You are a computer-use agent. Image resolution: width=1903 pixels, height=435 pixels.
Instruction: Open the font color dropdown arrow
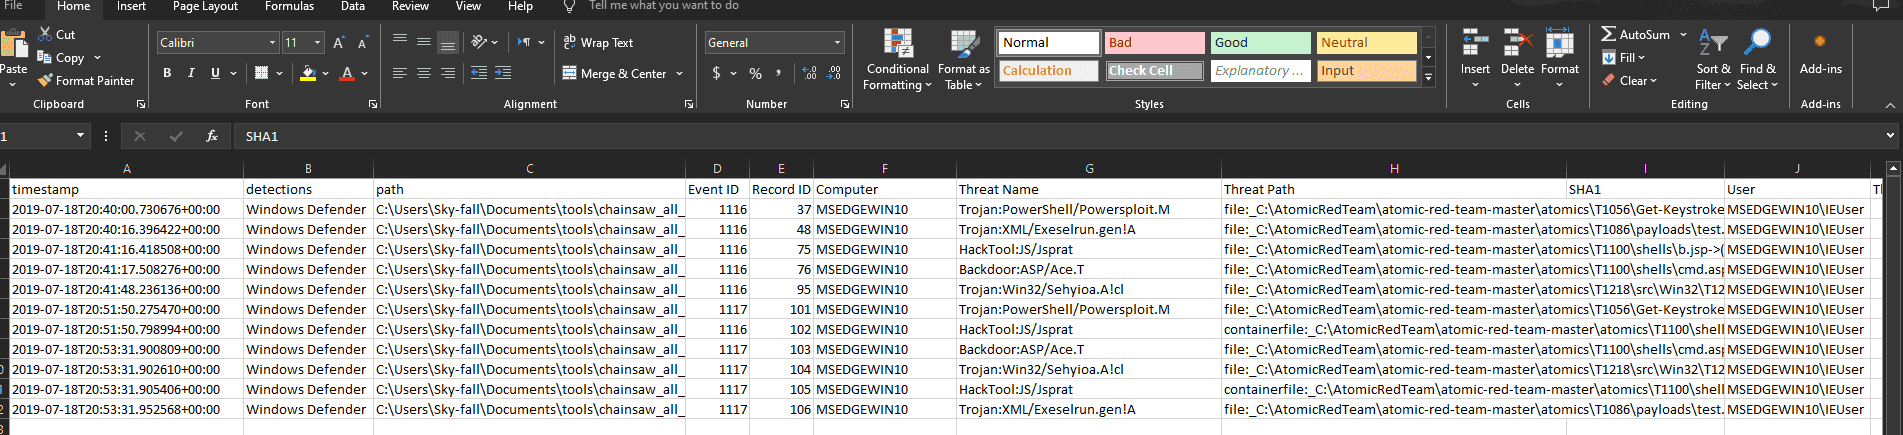(x=365, y=74)
